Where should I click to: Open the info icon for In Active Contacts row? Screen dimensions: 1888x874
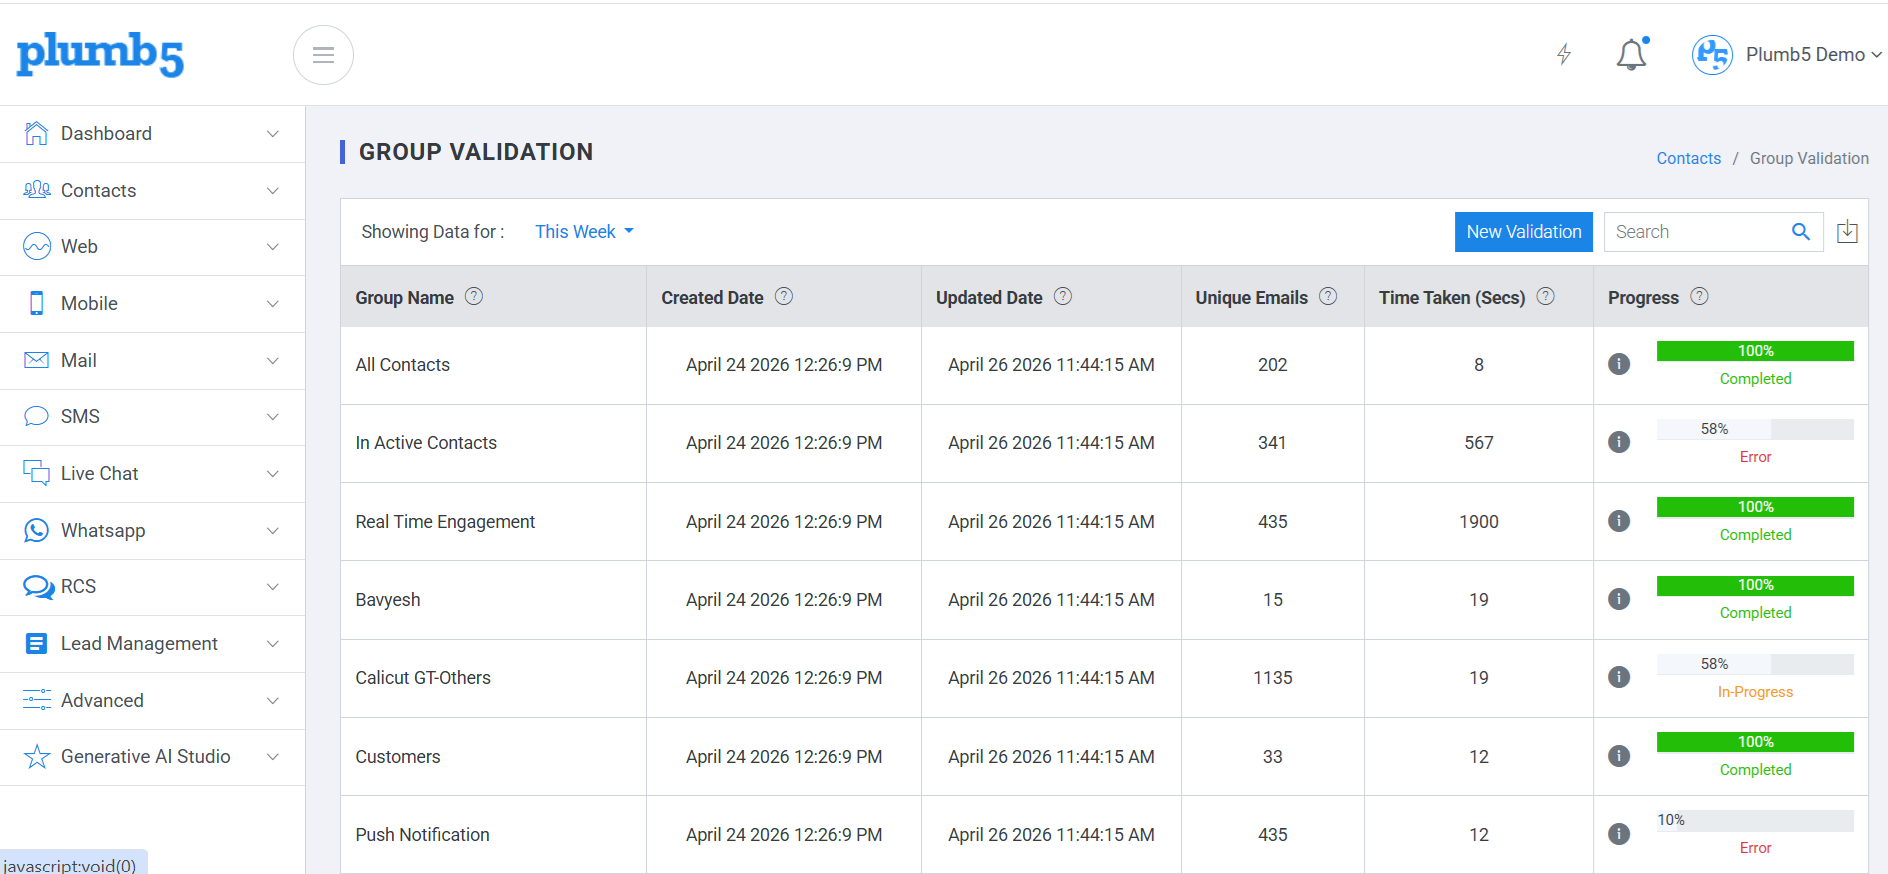point(1619,442)
